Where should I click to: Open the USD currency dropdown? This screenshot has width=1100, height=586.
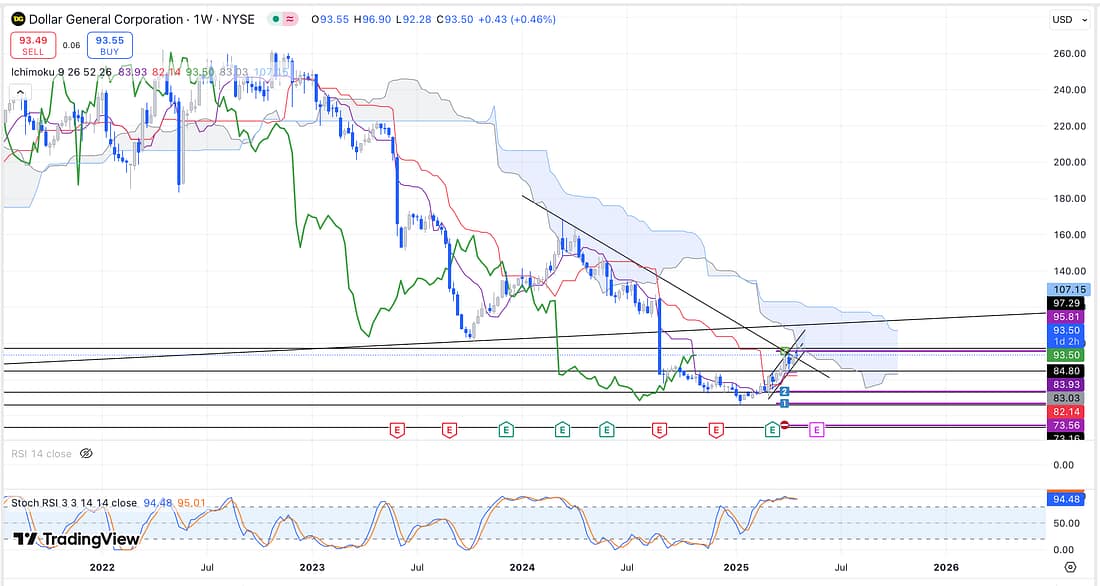pyautogui.click(x=1068, y=20)
